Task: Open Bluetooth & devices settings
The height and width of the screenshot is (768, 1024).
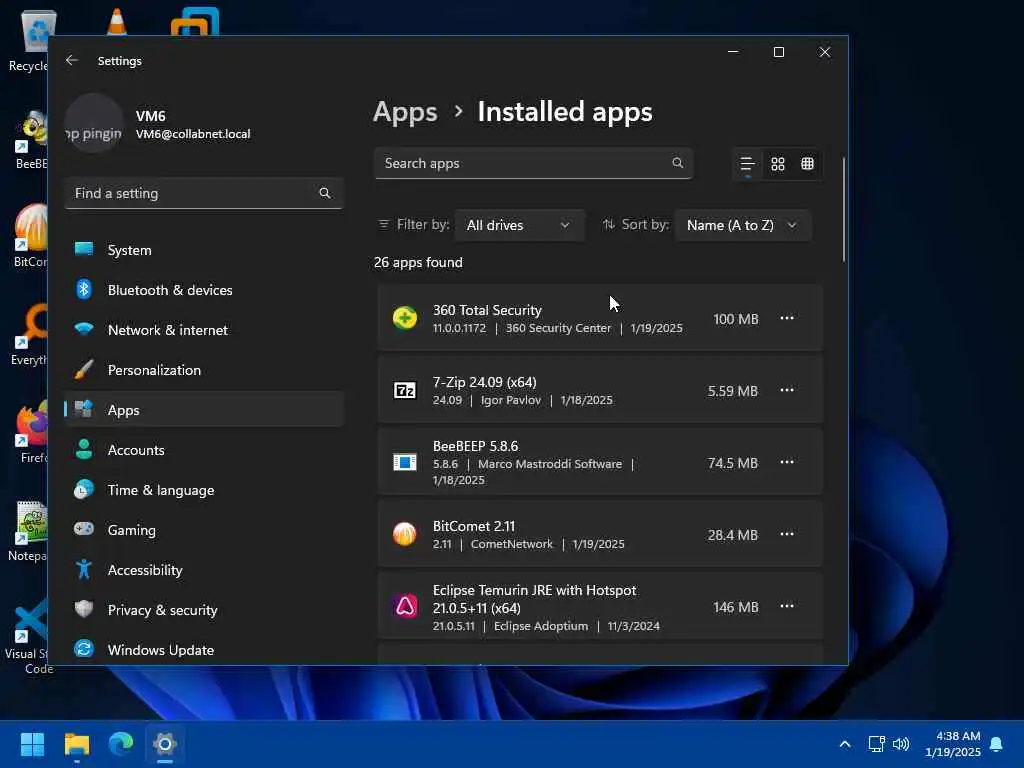Action: (204, 290)
